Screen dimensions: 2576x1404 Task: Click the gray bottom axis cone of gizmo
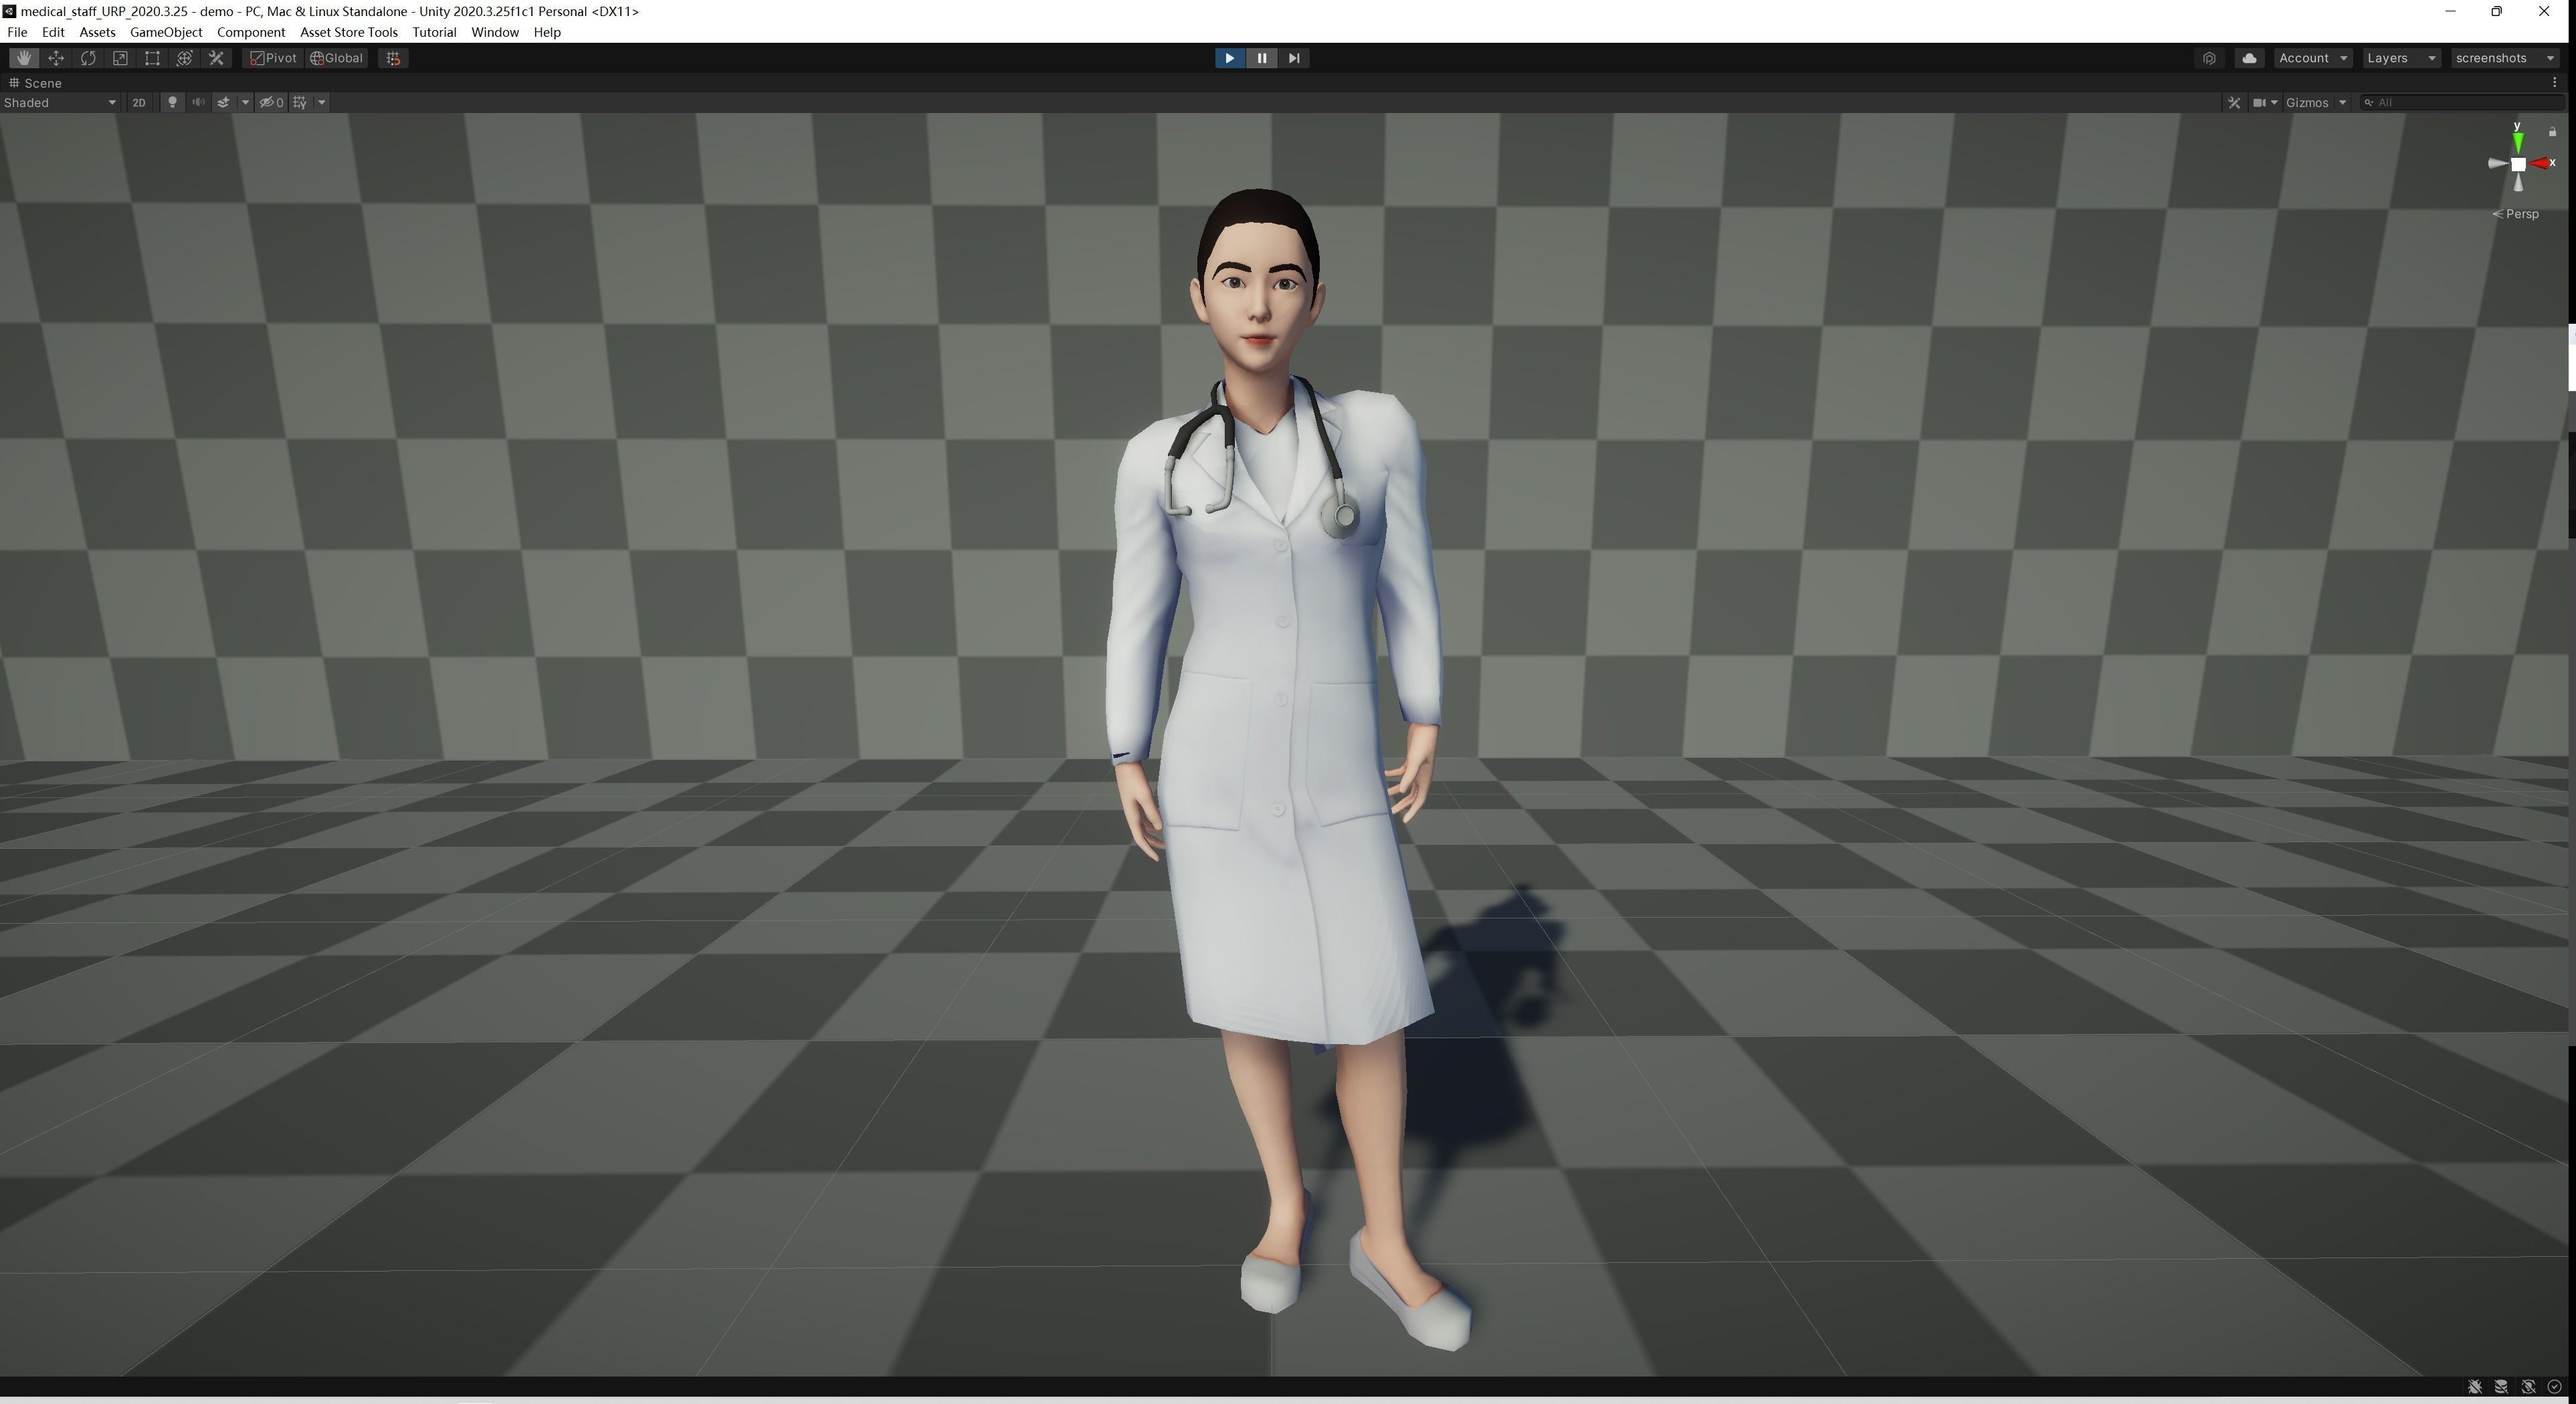coord(2518,183)
